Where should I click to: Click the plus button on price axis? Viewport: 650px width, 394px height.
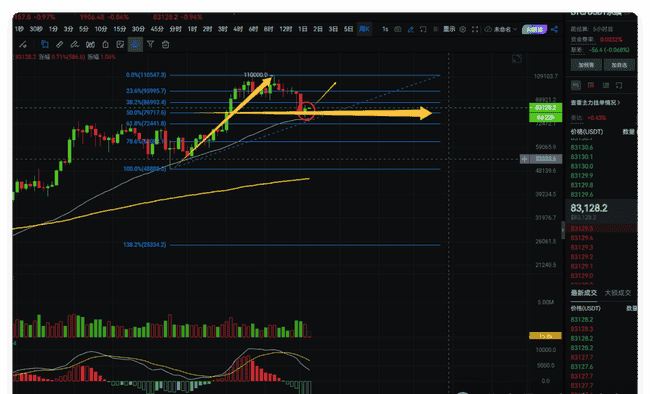pyautogui.click(x=524, y=159)
